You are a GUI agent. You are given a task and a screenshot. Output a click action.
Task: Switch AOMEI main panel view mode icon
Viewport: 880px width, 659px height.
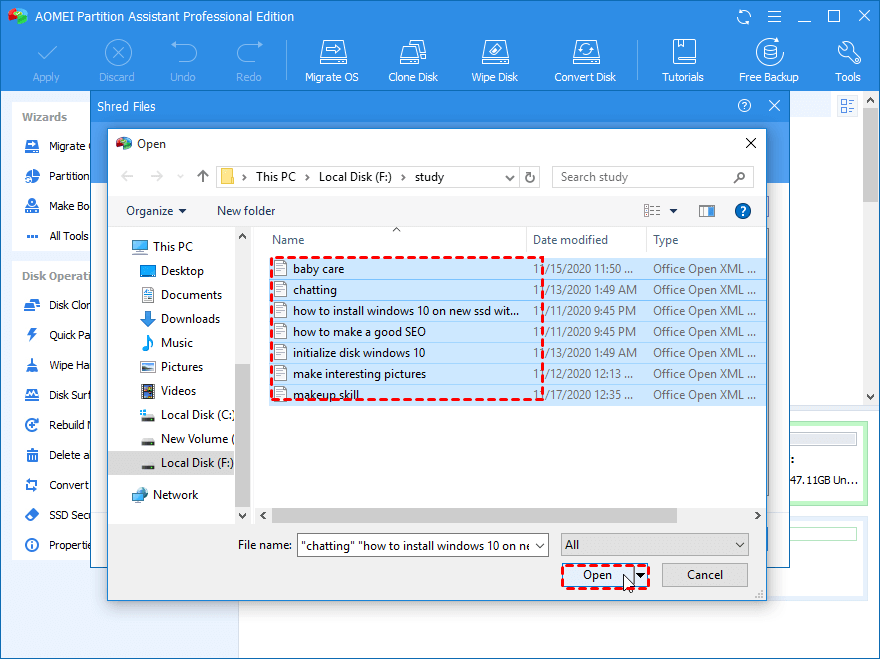847,106
